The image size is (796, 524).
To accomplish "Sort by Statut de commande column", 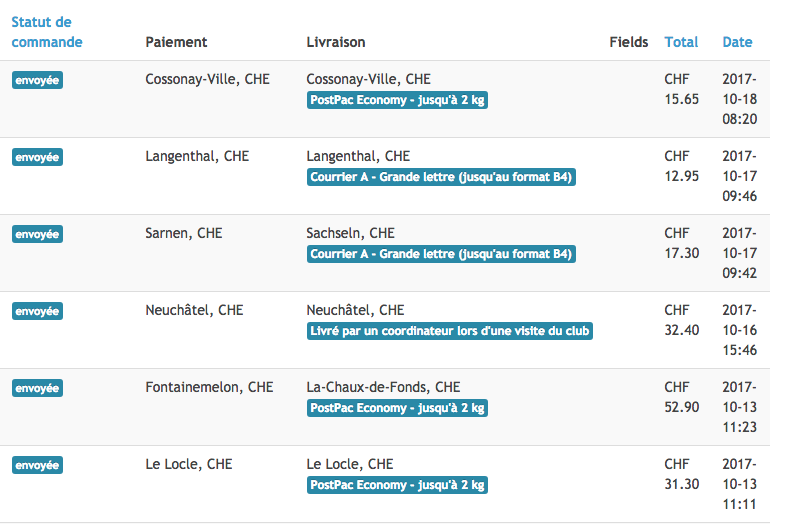I will point(46,32).
